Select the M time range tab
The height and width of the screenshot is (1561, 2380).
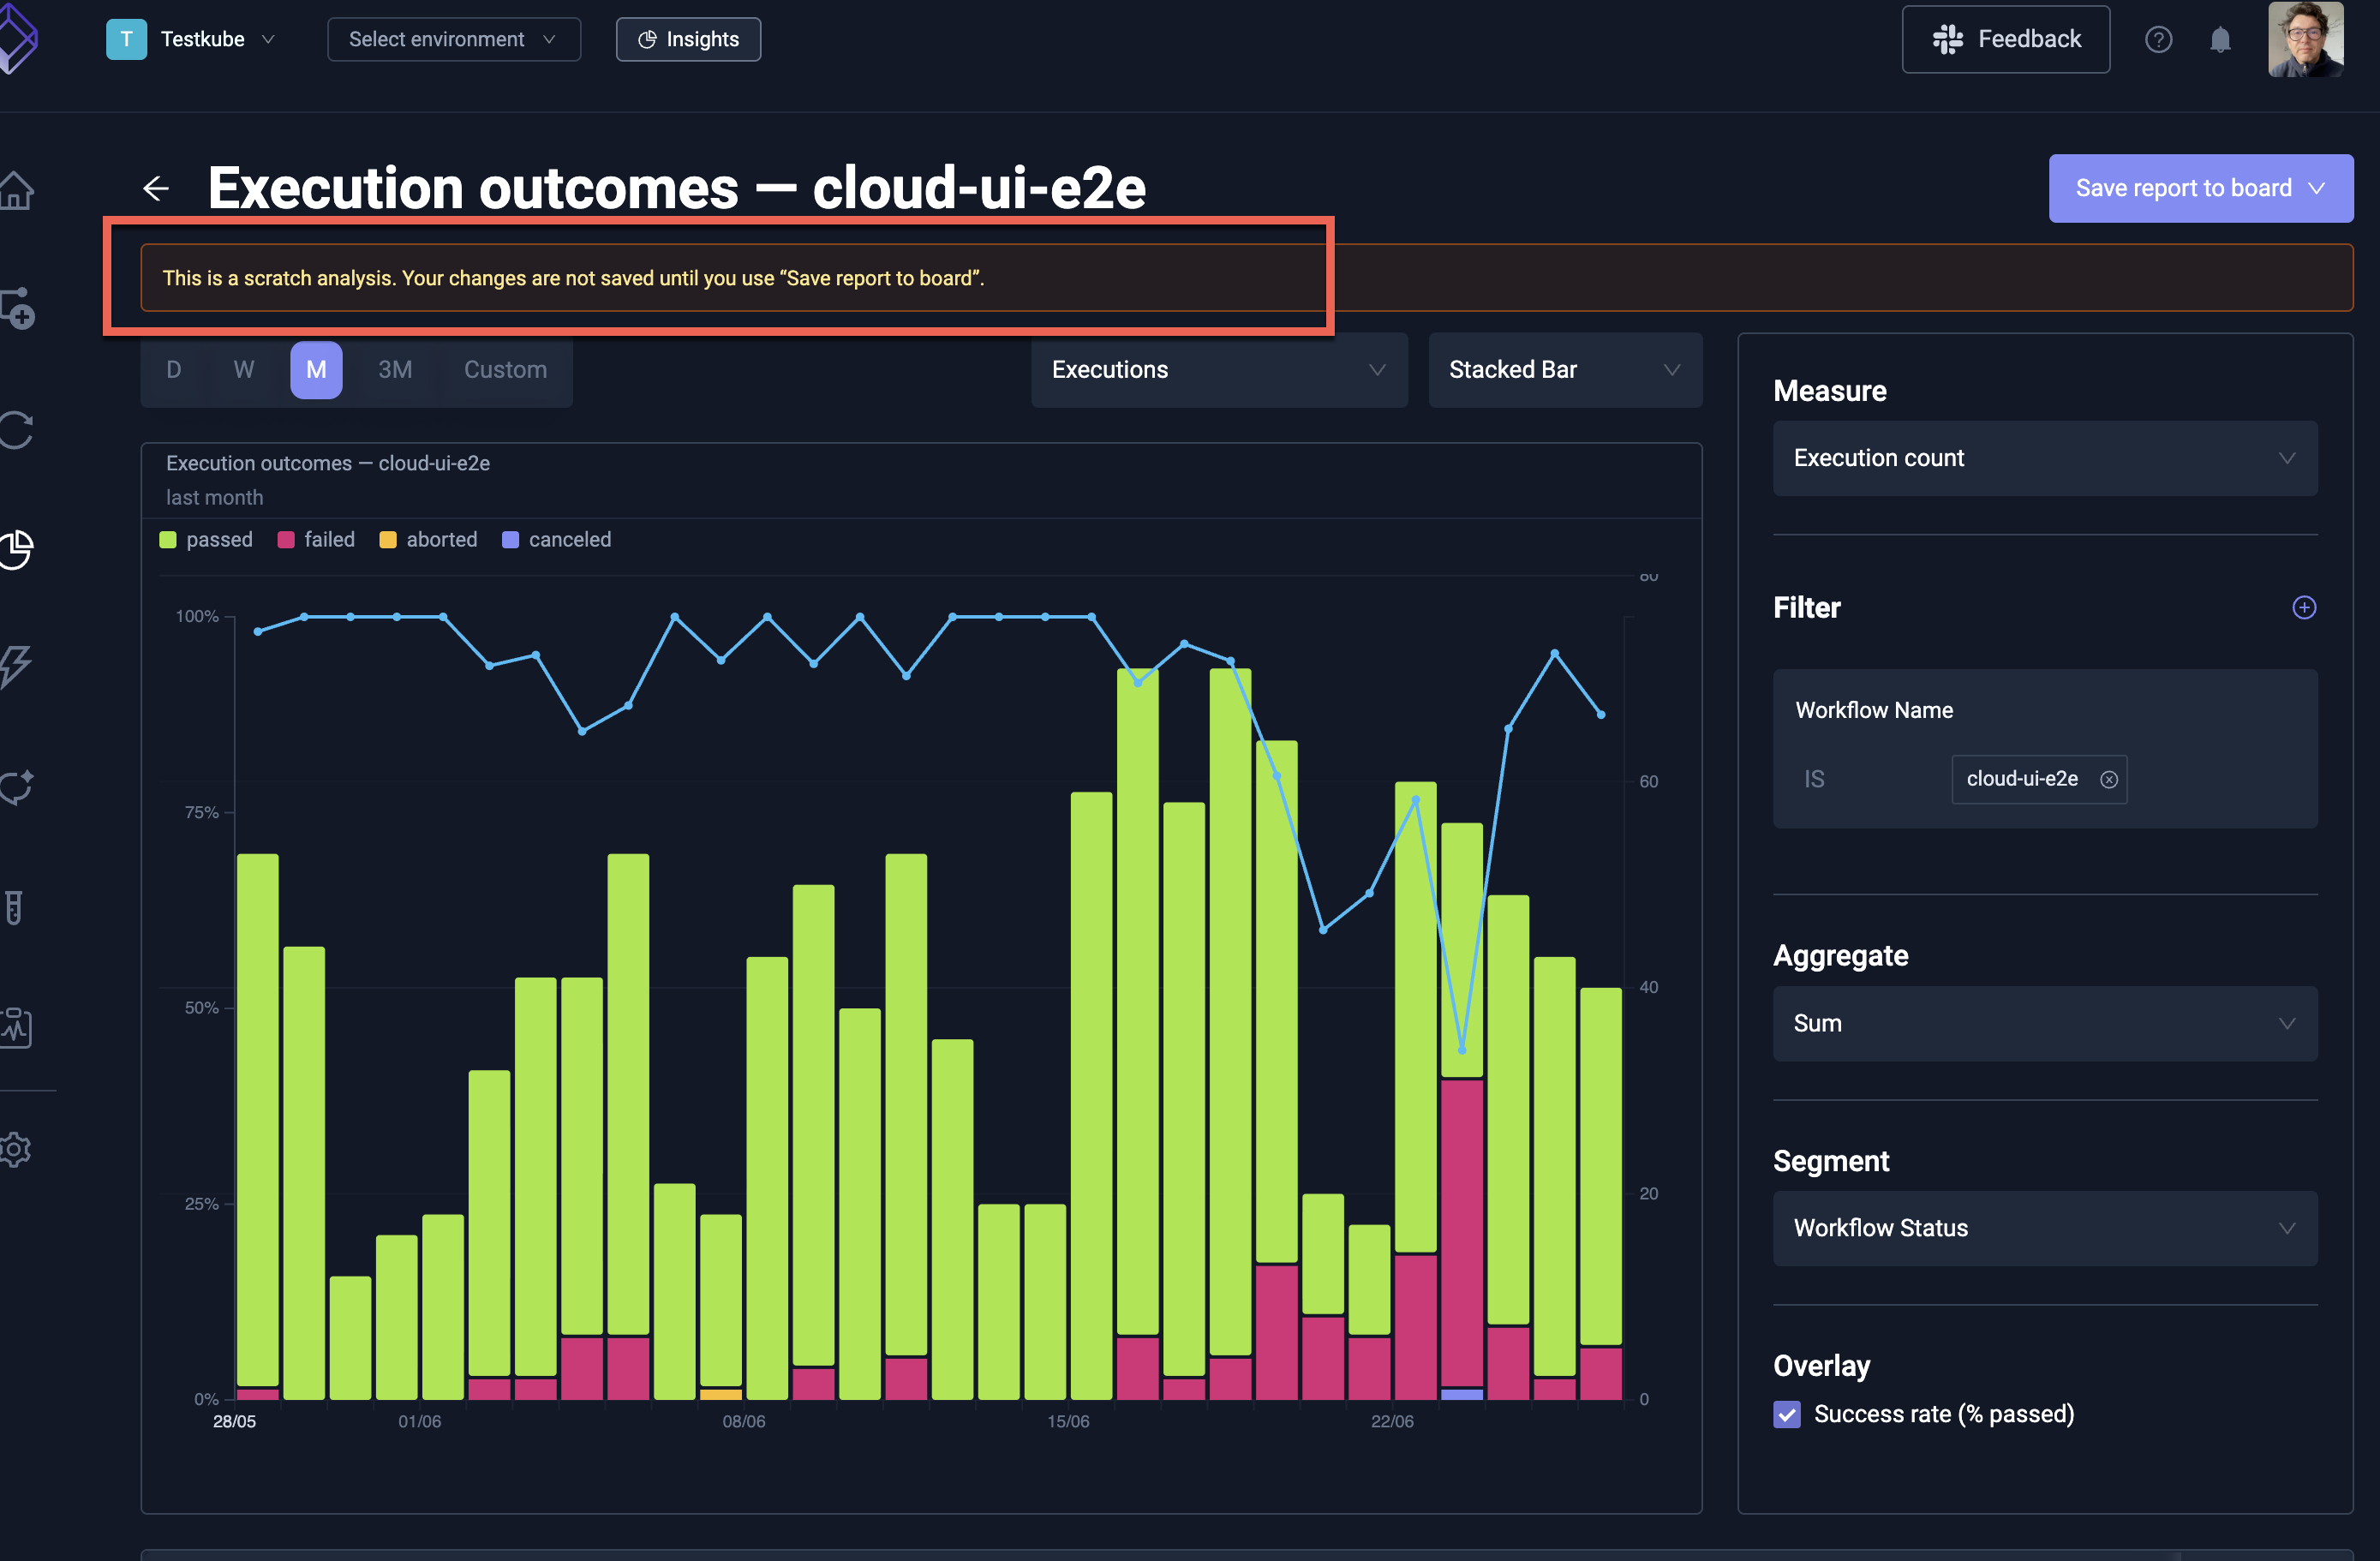pyautogui.click(x=316, y=370)
